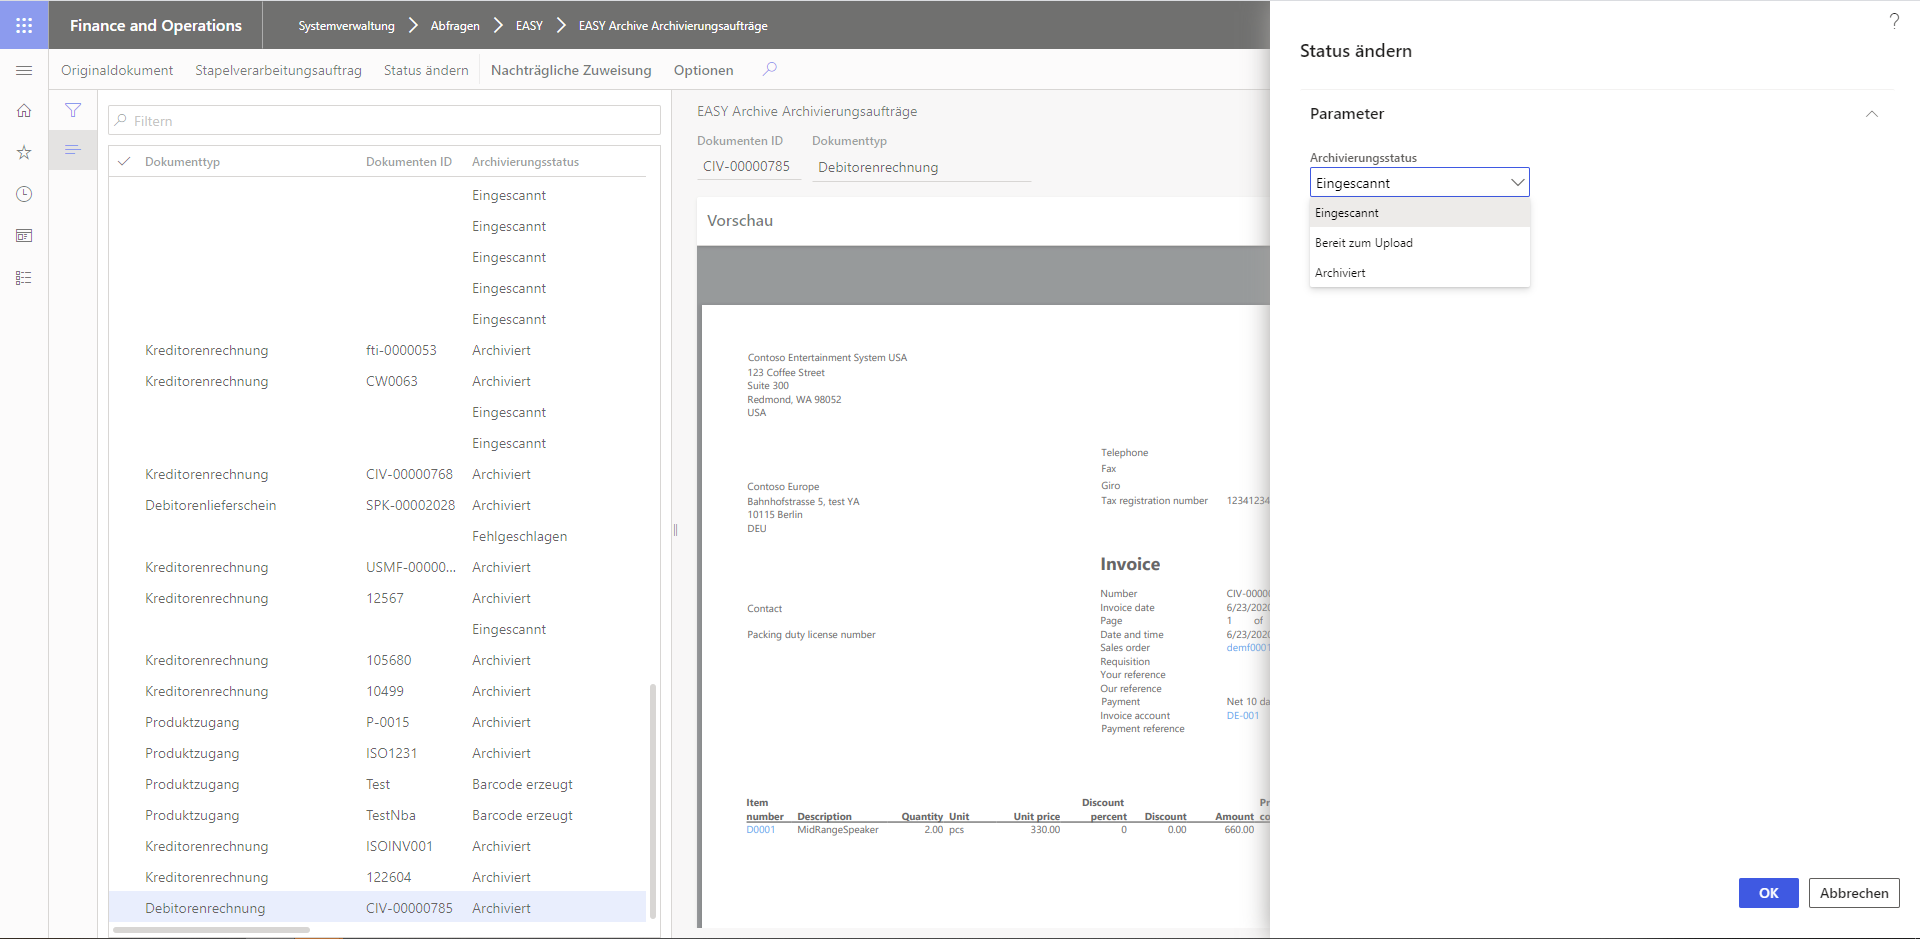Select row Test with Barcode erzeugt
The image size is (1920, 939).
377,784
